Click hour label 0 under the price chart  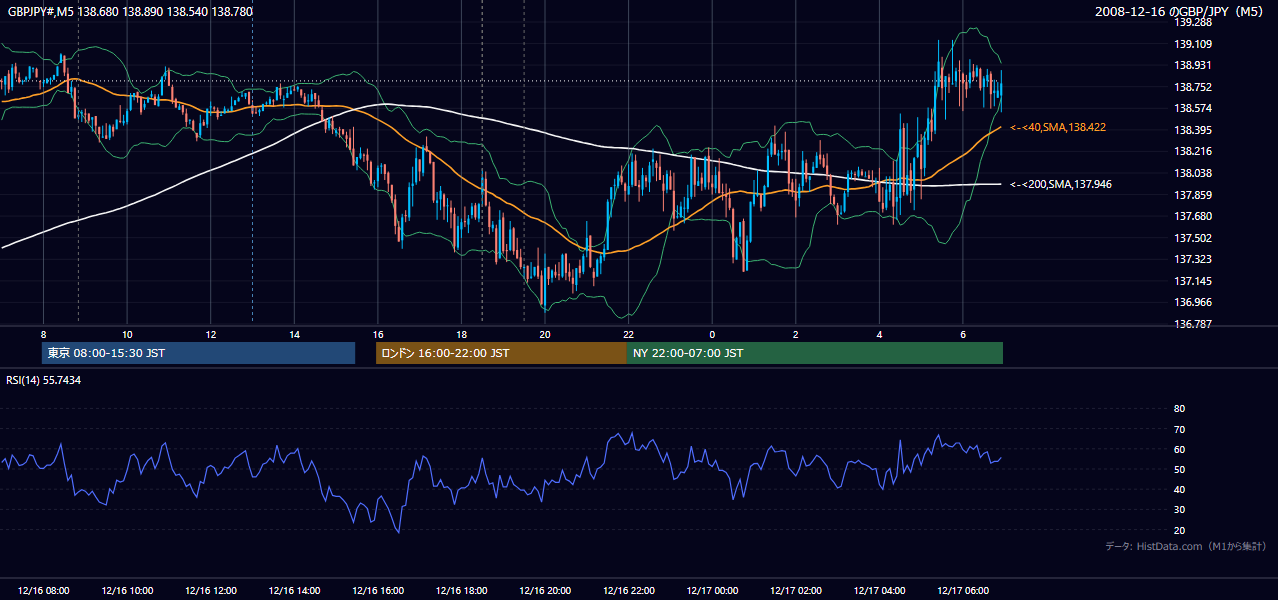pyautogui.click(x=712, y=334)
